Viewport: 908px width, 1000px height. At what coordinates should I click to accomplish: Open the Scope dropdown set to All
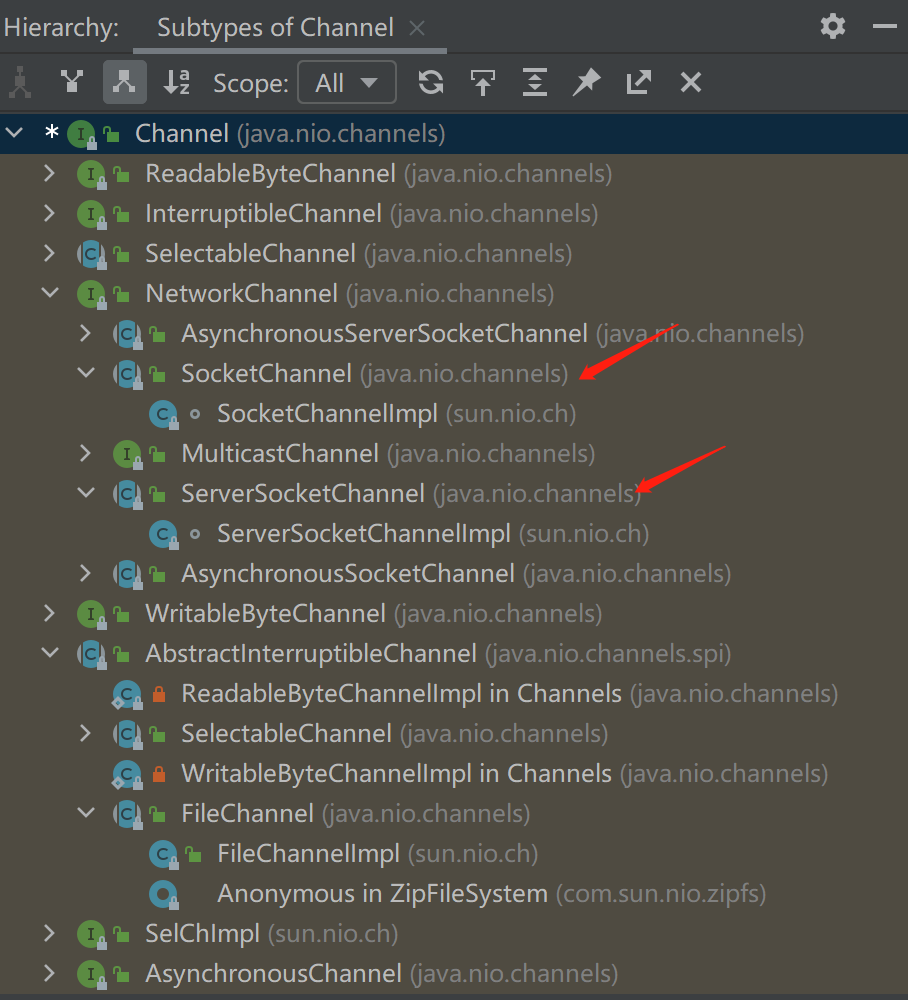tap(346, 82)
